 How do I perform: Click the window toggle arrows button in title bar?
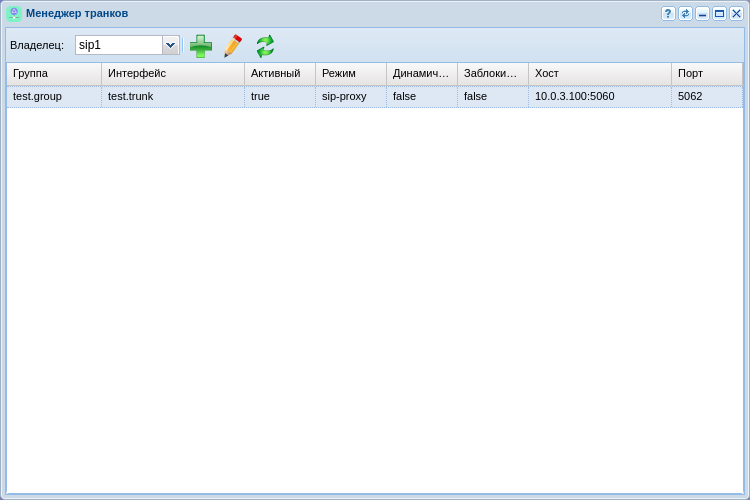[685, 13]
